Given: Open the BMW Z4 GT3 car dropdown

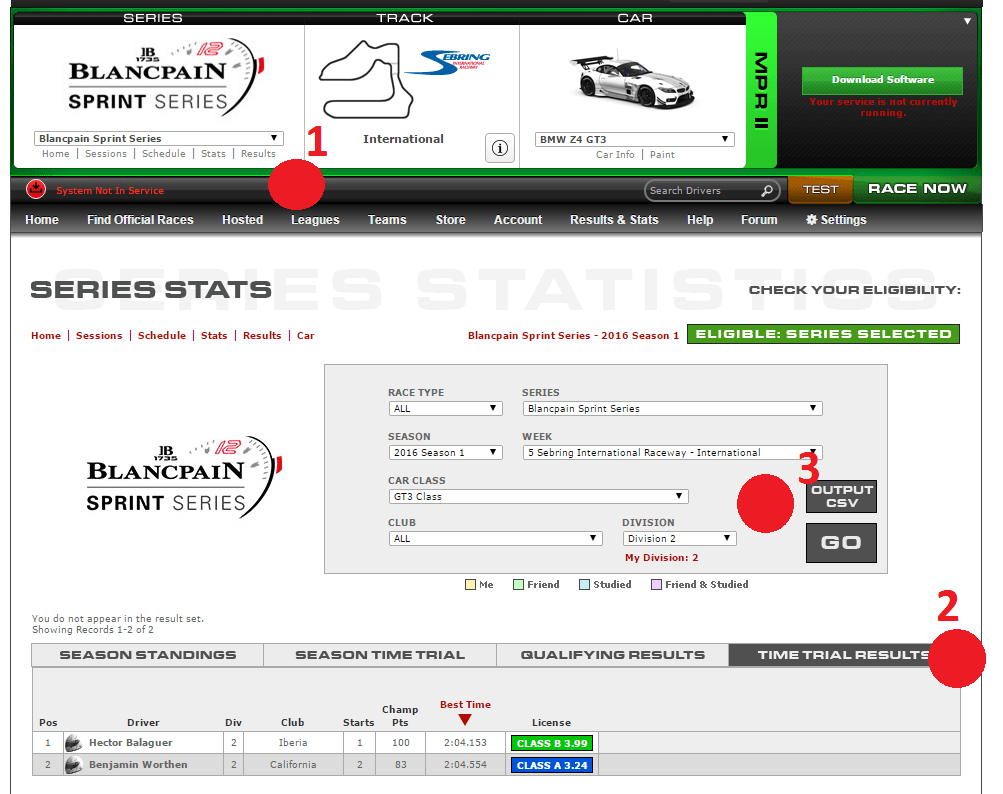Looking at the screenshot, I should click(635, 139).
